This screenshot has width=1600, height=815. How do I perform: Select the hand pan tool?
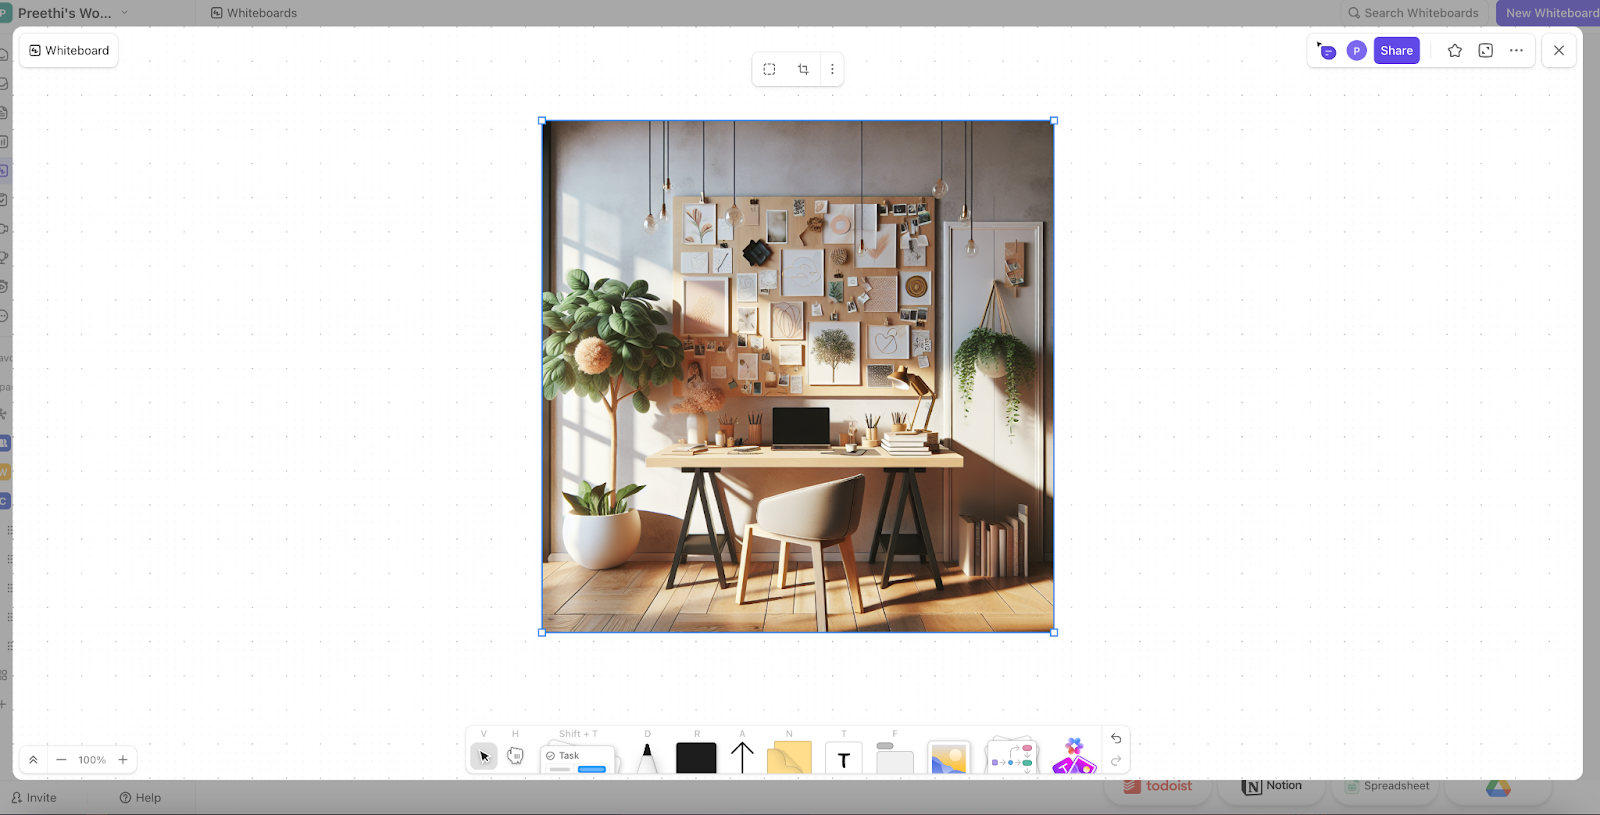(515, 756)
